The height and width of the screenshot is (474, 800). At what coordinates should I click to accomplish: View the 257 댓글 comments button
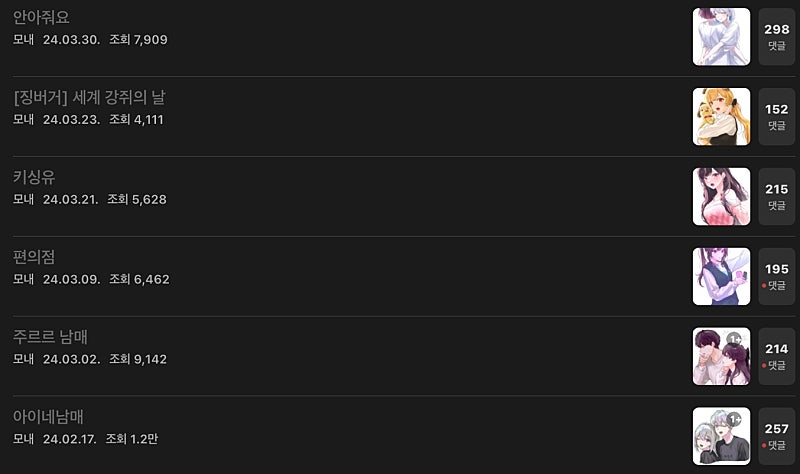[x=777, y=437]
